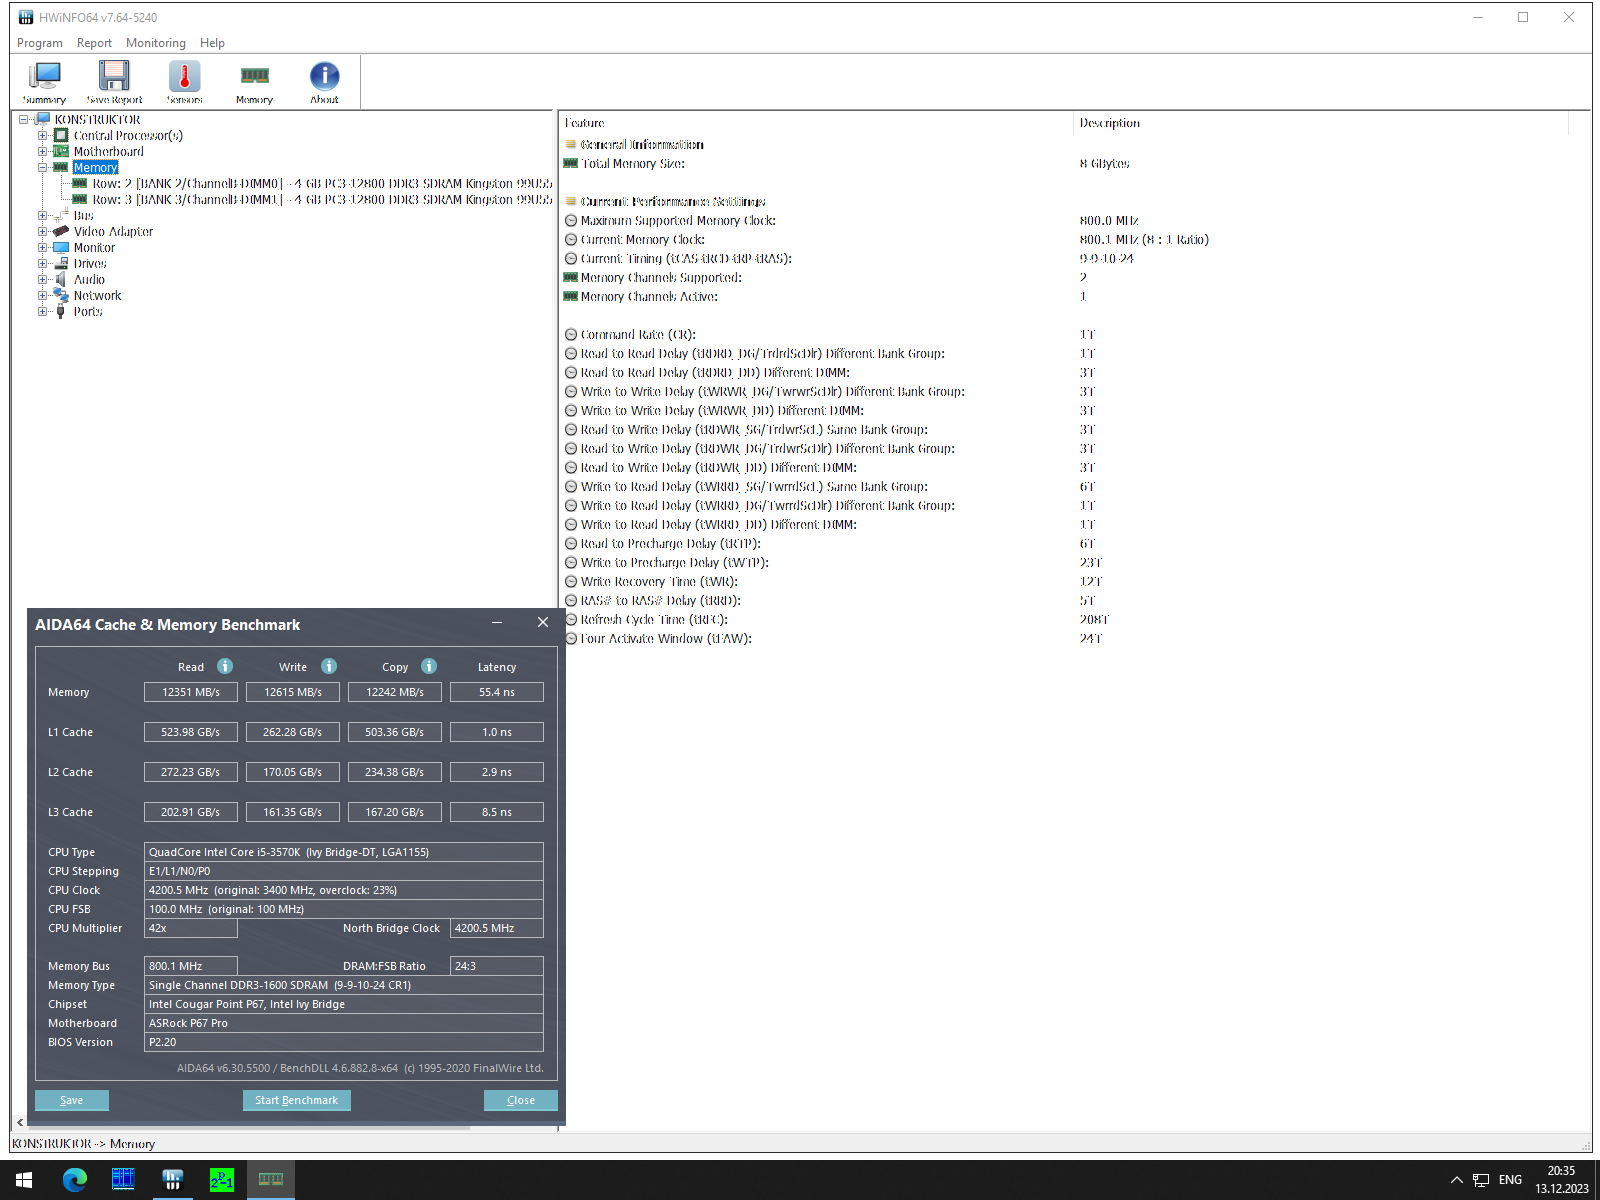
Task: Click the Memory Read value 12351 MB/s
Action: point(191,692)
